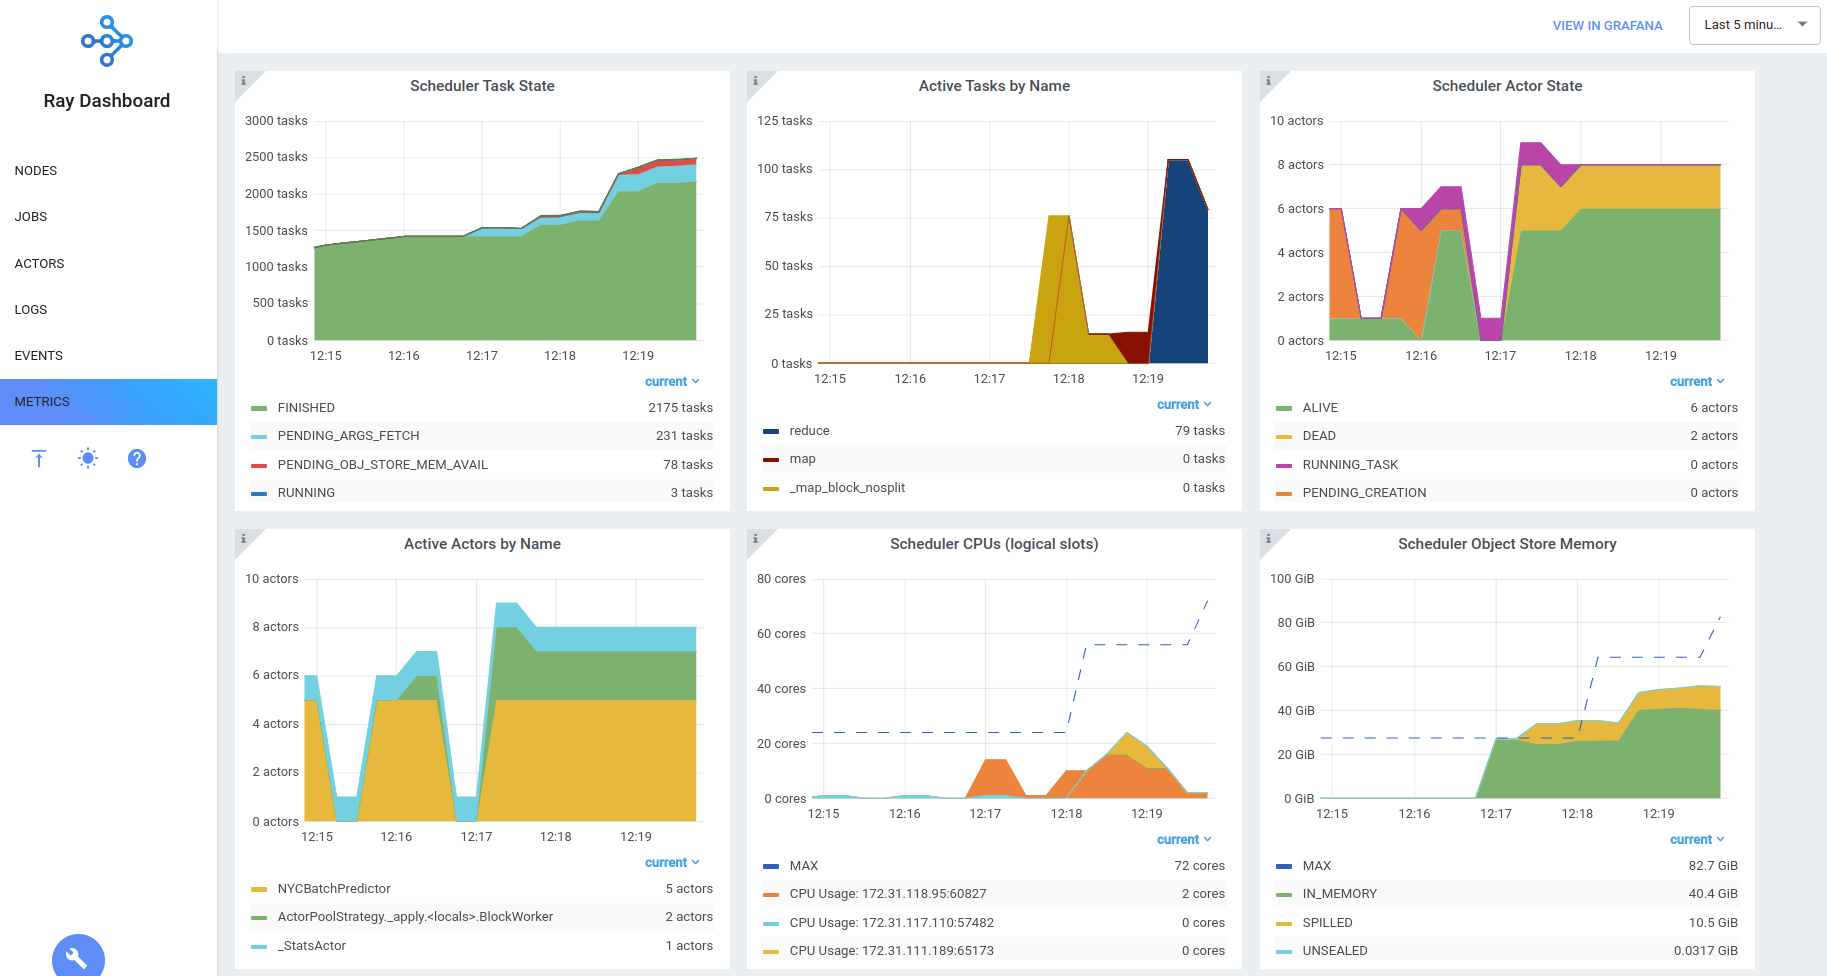
Task: Click the green FINISHED series color swatch
Action: click(x=259, y=408)
